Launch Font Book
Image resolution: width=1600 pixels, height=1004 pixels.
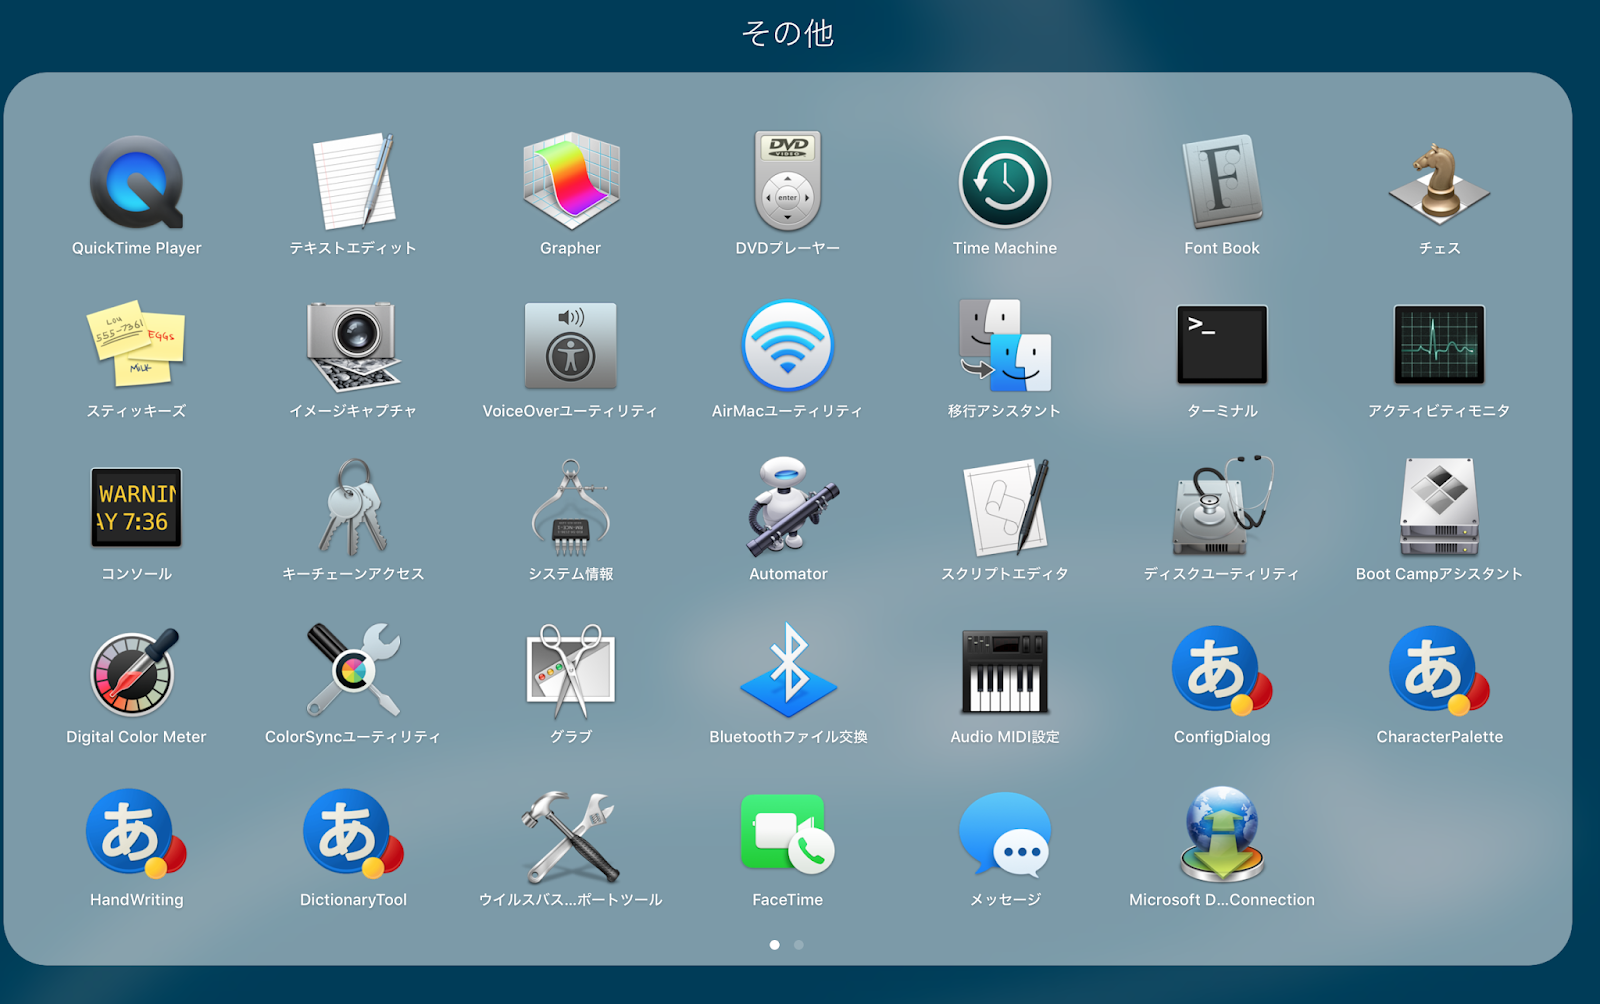pyautogui.click(x=1222, y=182)
